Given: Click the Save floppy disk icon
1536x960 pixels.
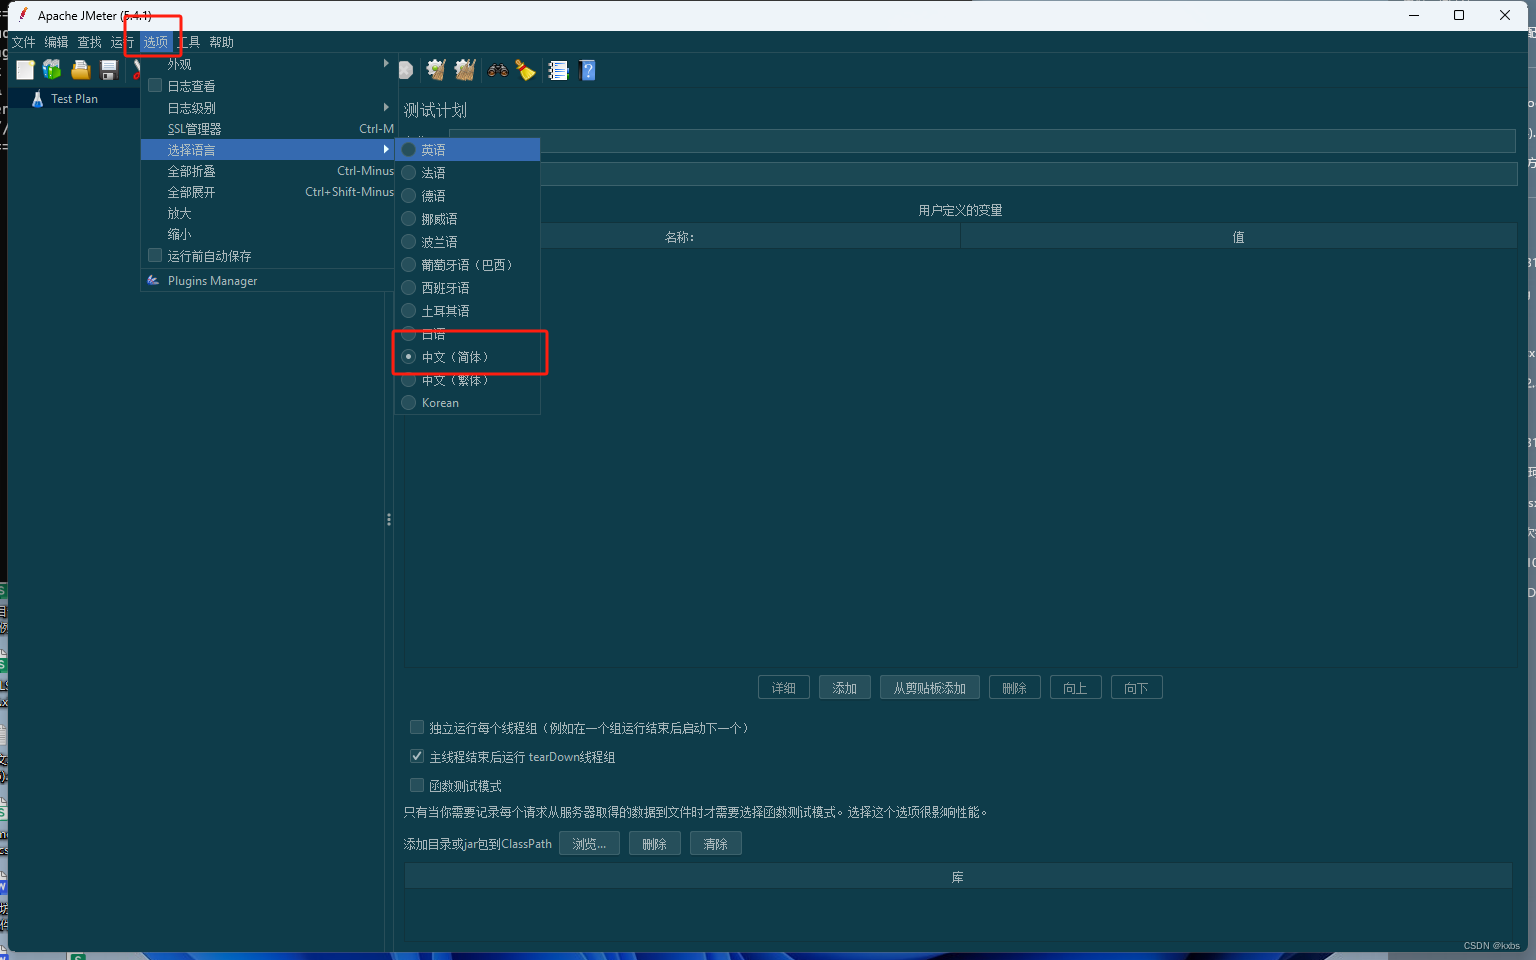Looking at the screenshot, I should [x=109, y=70].
